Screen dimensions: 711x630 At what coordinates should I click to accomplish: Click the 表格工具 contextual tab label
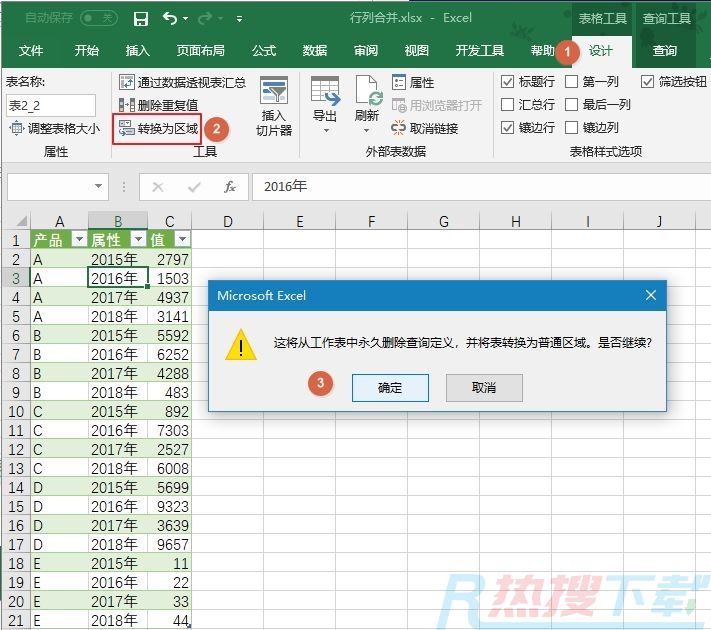pos(602,19)
